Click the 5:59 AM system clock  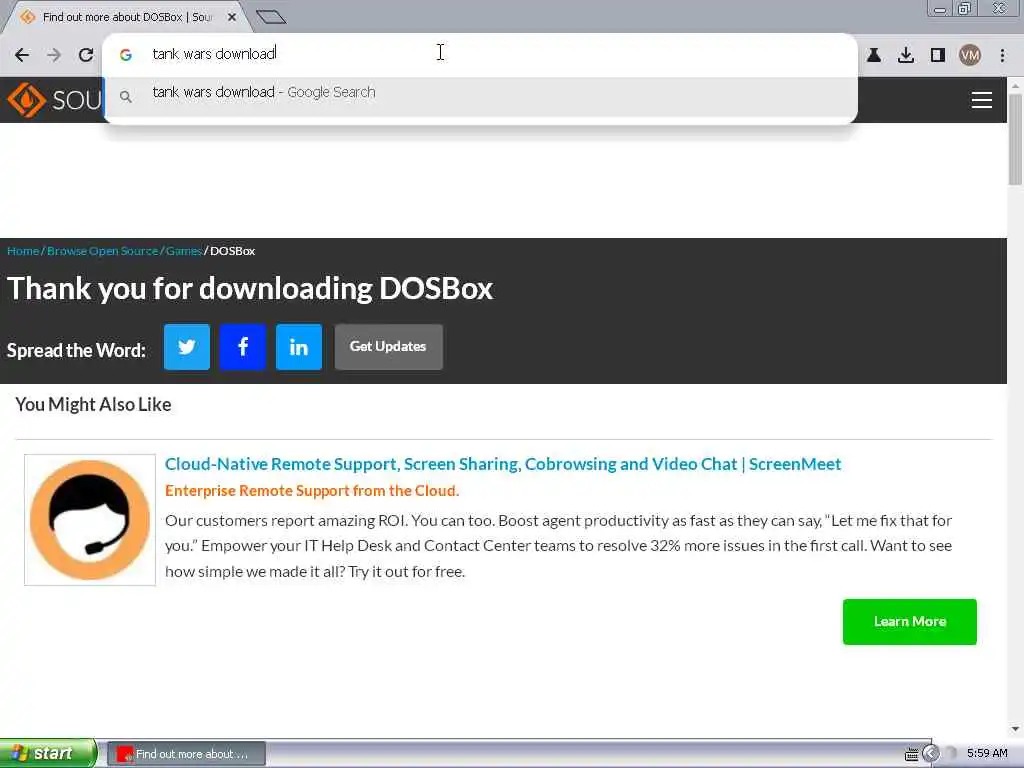click(x=987, y=754)
